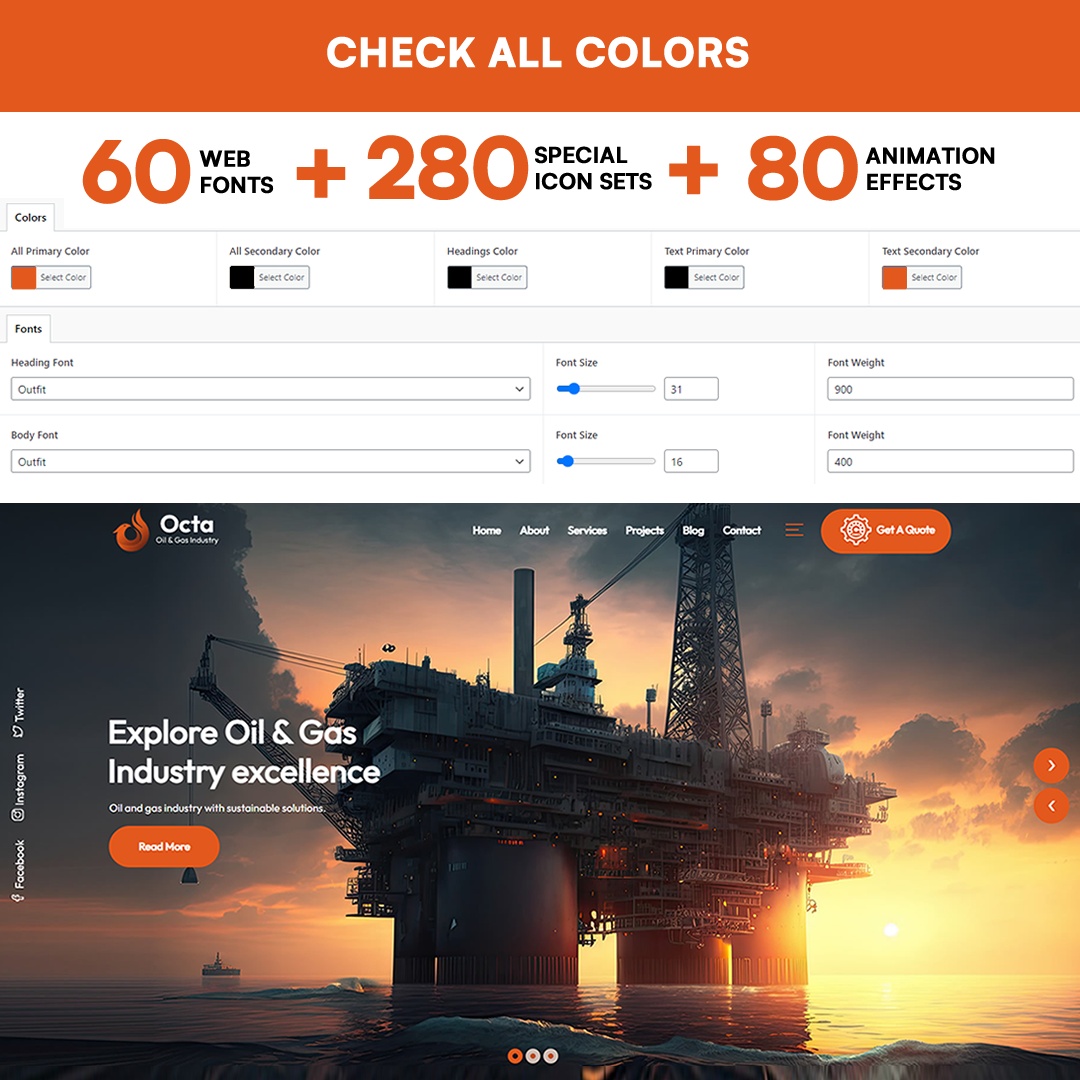Expand the Body Font dropdown
Image resolution: width=1080 pixels, height=1080 pixels.
(270, 461)
